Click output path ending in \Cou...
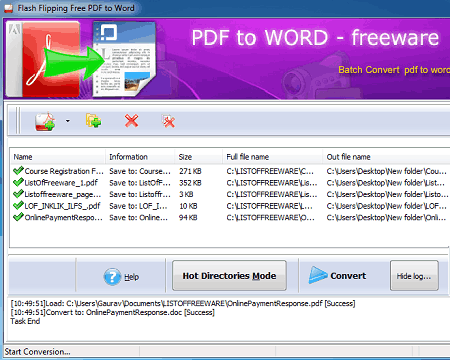This screenshot has height=360, width=450. pos(387,171)
